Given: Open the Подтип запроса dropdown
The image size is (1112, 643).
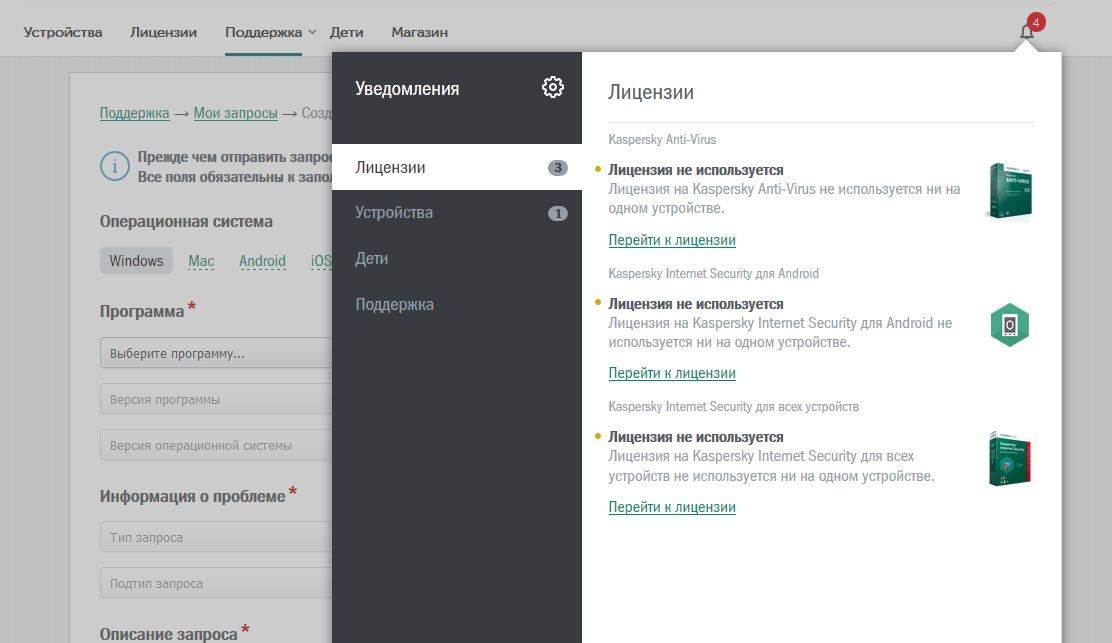Looking at the screenshot, I should pos(216,583).
